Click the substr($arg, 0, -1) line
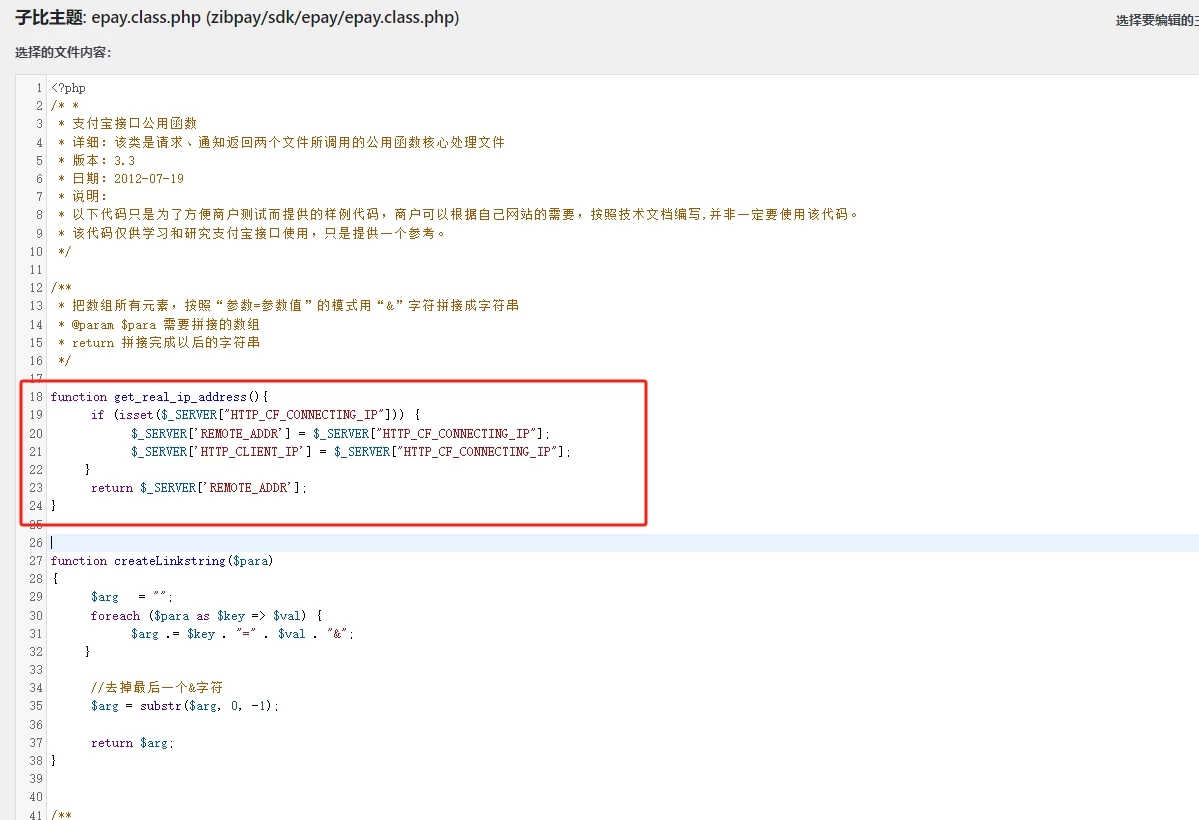Screen dimensions: 1199x820 click(x=185, y=706)
